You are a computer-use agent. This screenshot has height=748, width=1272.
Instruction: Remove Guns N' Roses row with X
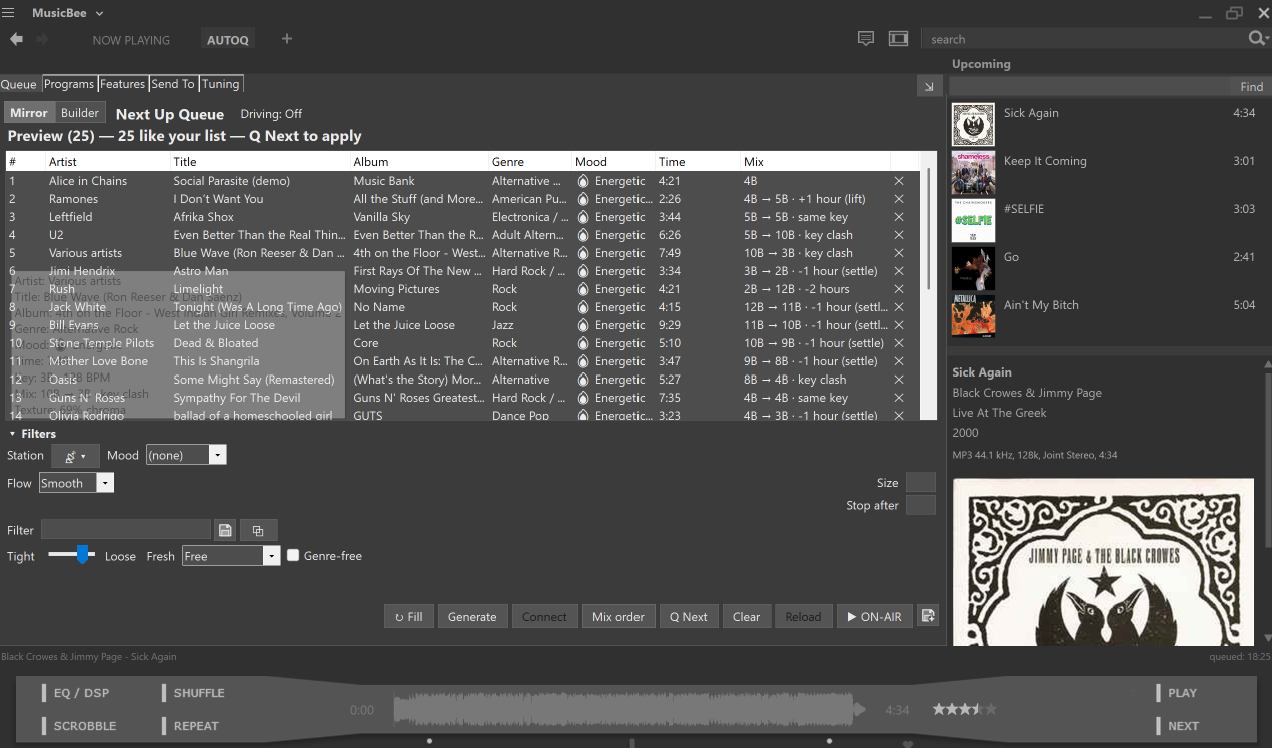click(x=898, y=398)
